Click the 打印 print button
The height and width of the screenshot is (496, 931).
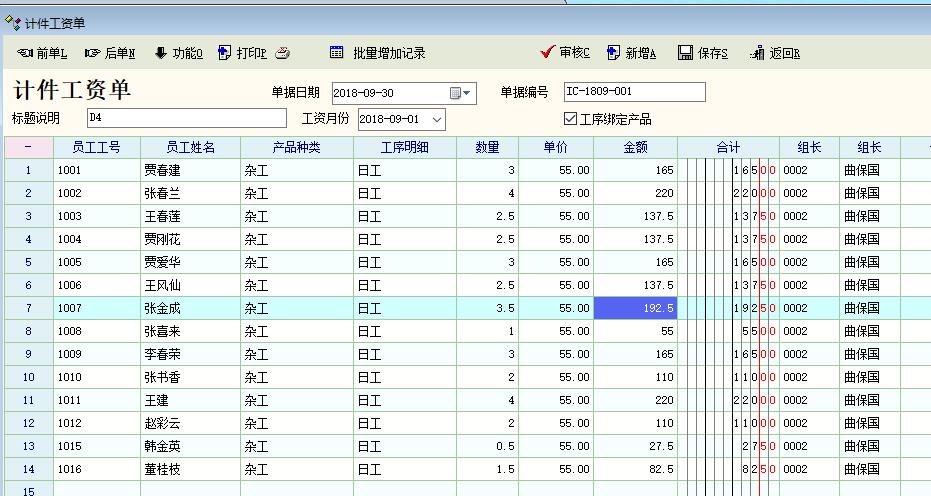point(242,53)
